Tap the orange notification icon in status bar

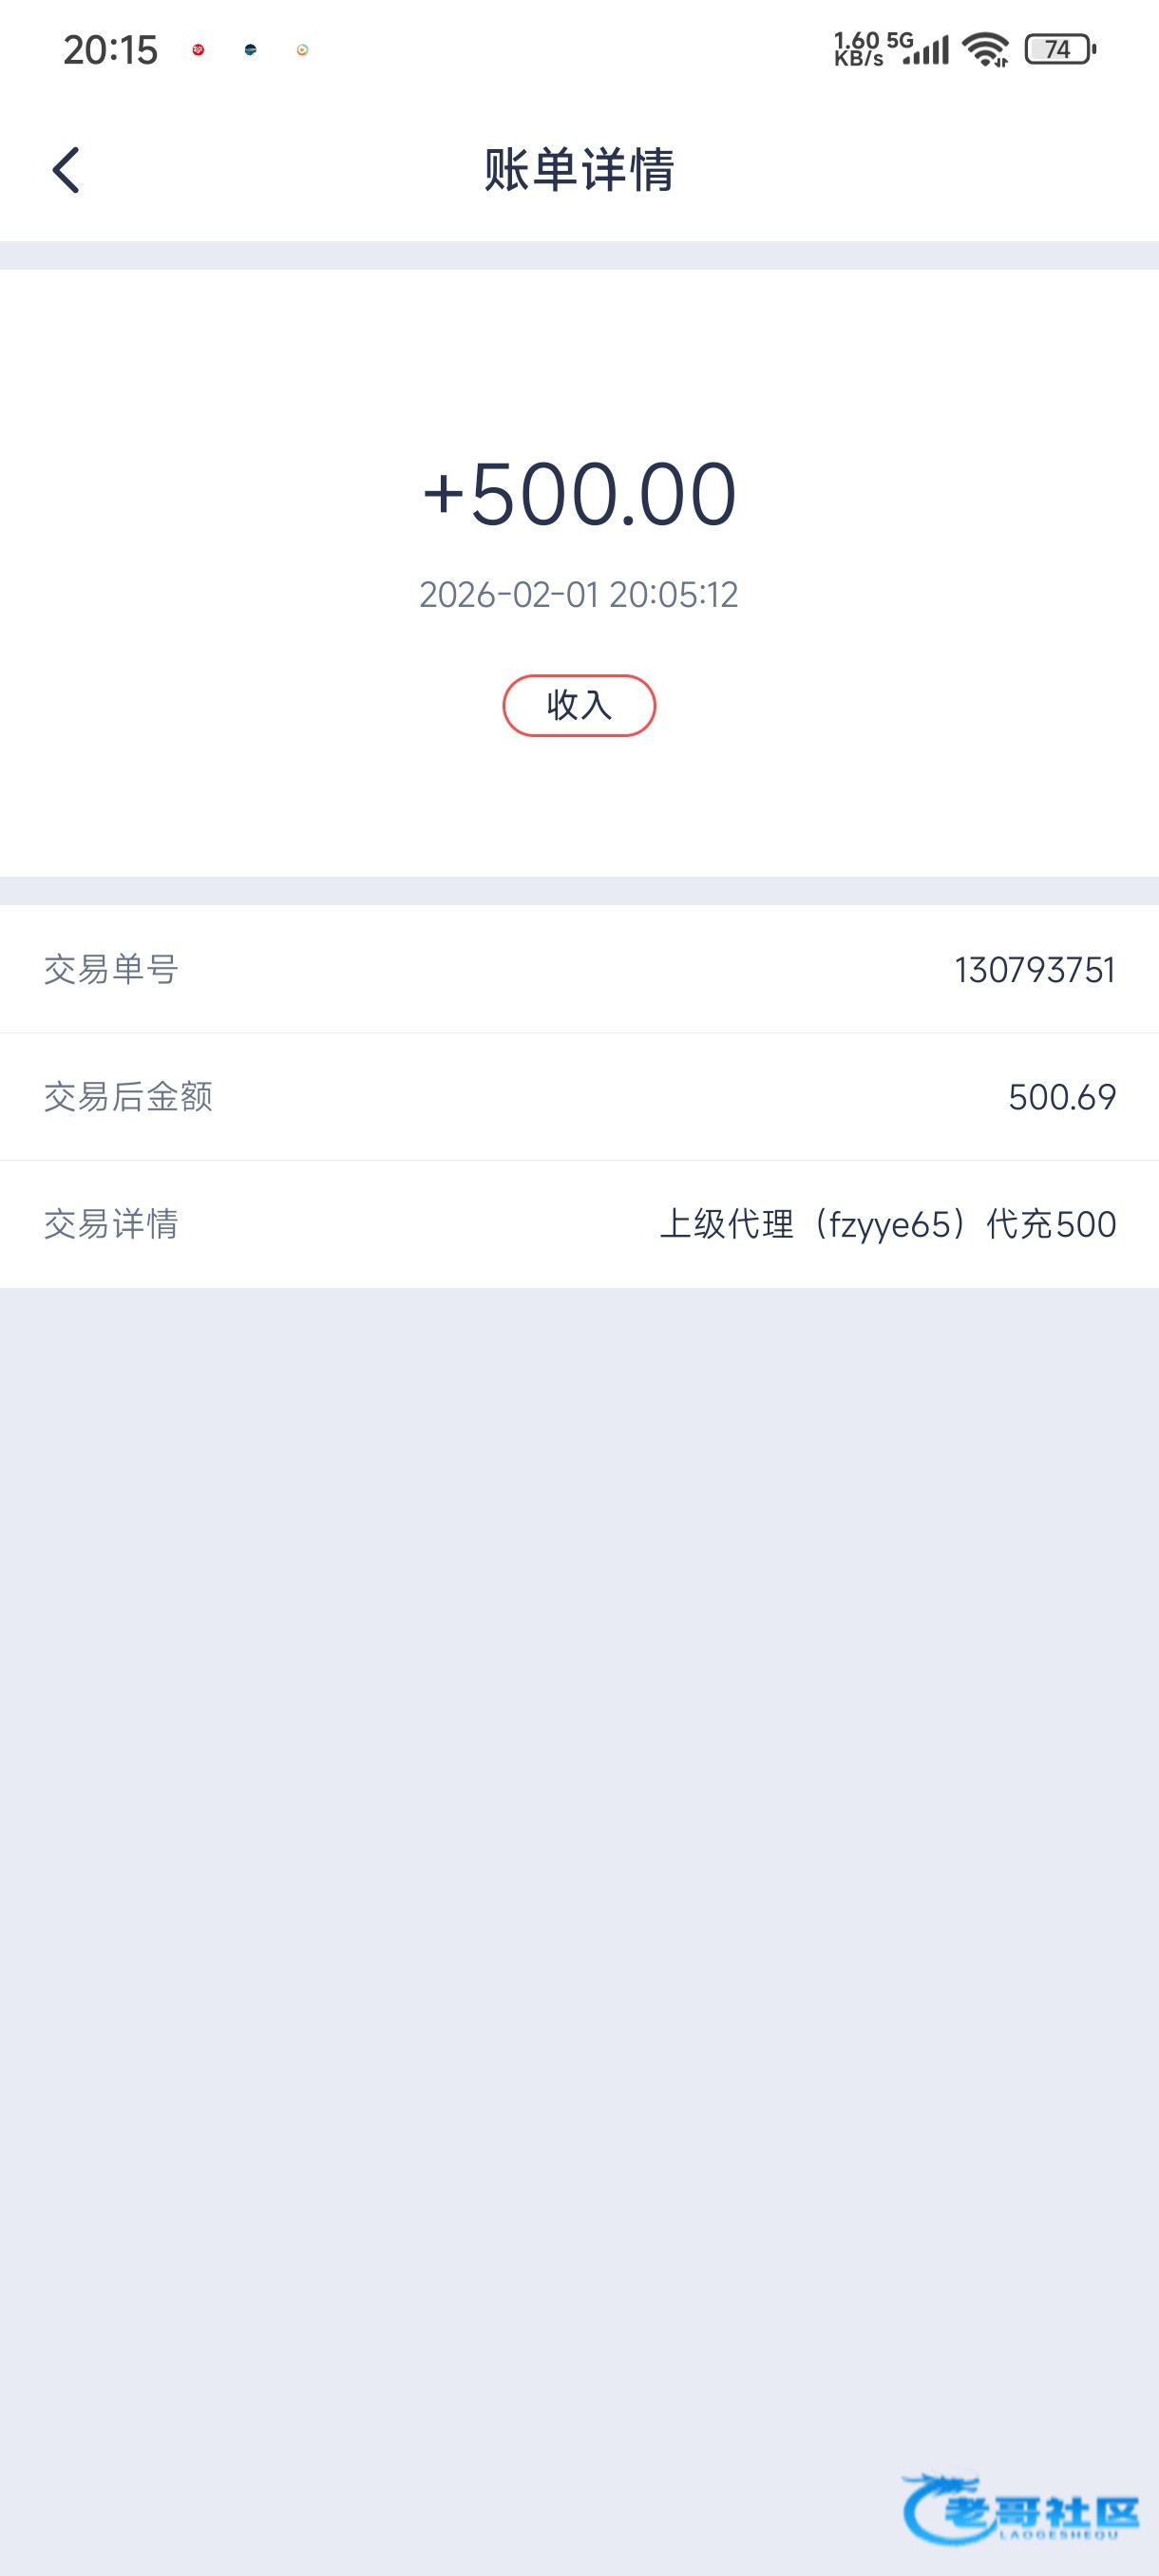302,50
